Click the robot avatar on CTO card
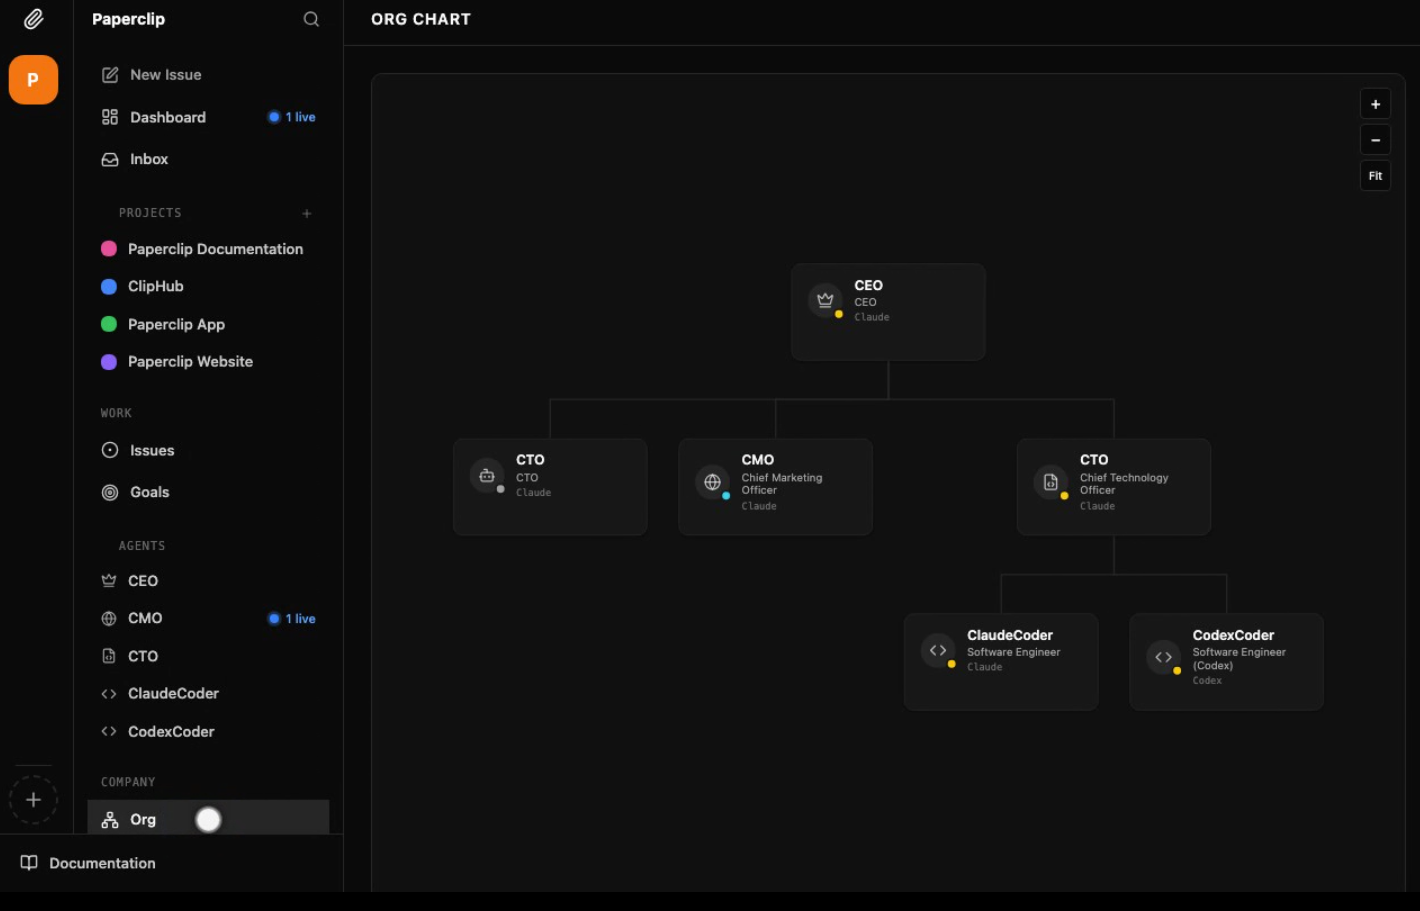 click(x=487, y=475)
